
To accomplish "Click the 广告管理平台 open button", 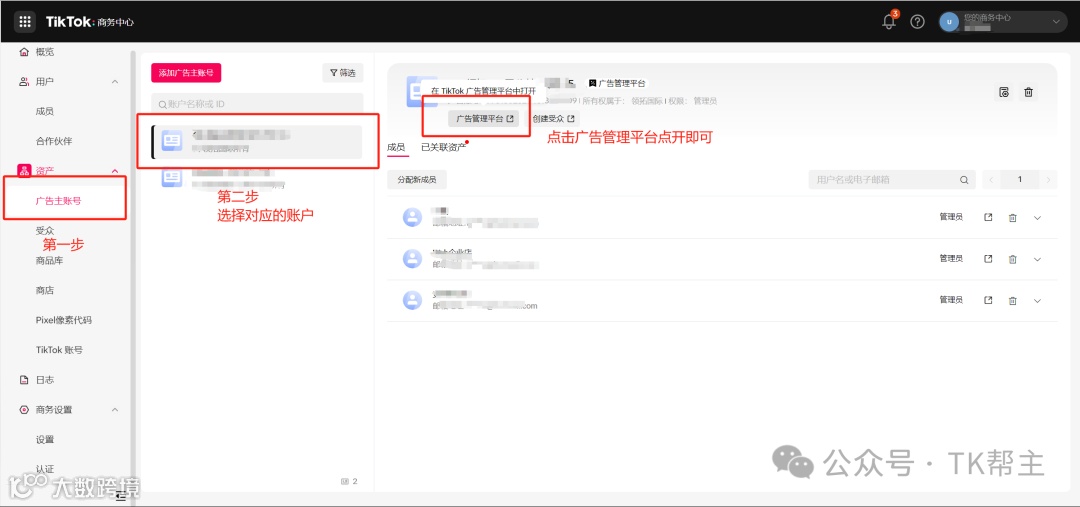I will pyautogui.click(x=483, y=118).
